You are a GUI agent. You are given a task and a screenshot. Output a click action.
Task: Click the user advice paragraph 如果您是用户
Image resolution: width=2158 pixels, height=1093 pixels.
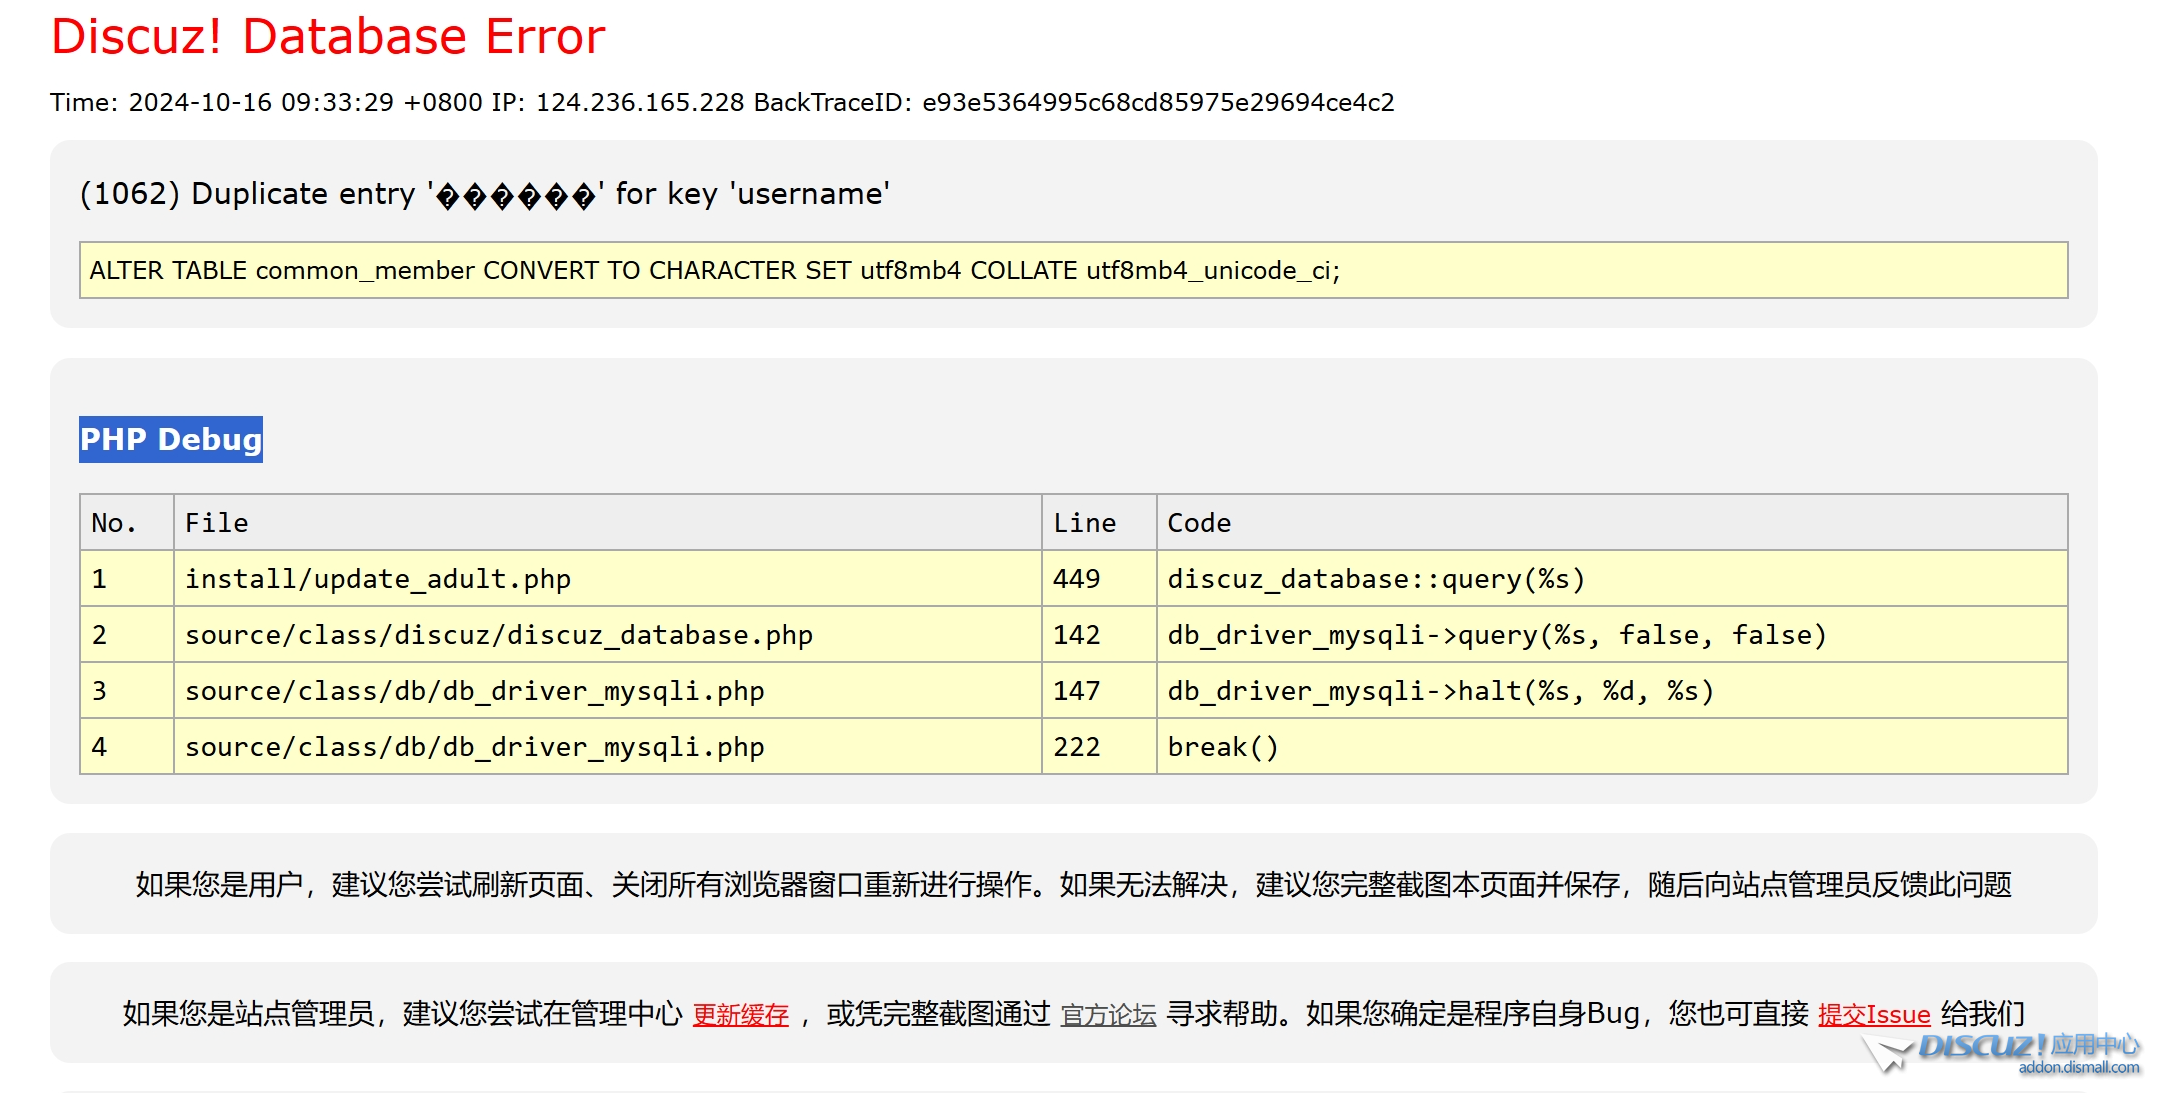tap(1073, 885)
